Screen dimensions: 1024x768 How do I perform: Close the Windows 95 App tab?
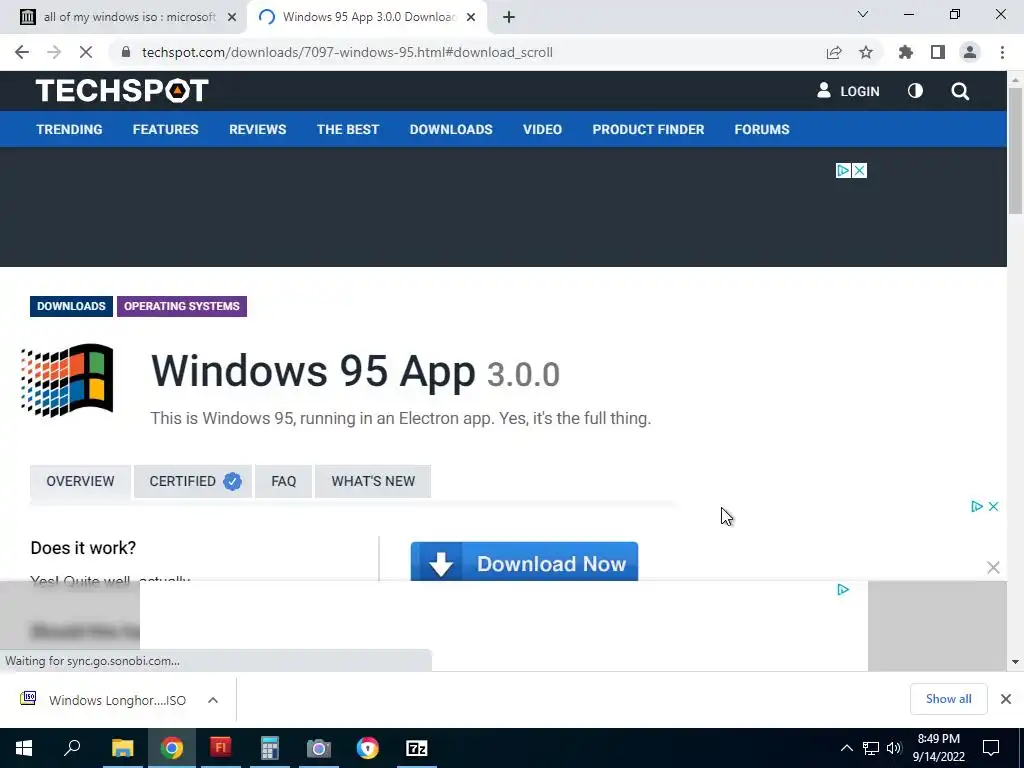471,17
